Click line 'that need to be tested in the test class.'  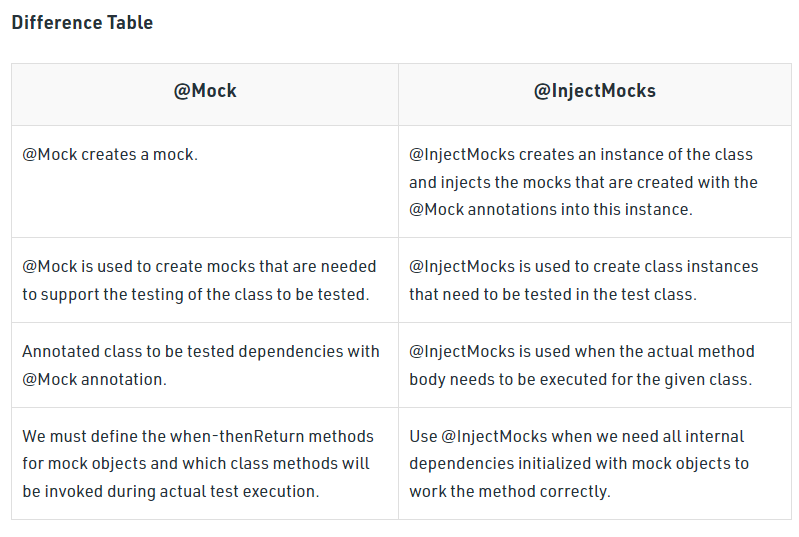pos(553,294)
